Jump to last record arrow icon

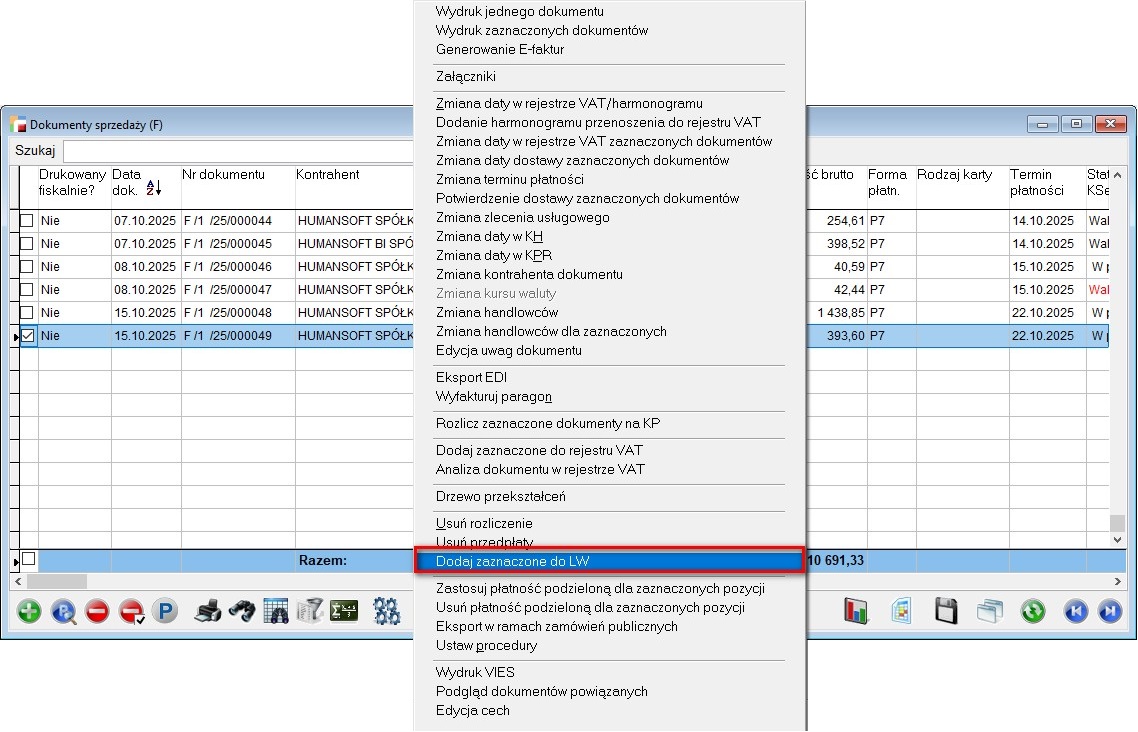[x=1109, y=611]
